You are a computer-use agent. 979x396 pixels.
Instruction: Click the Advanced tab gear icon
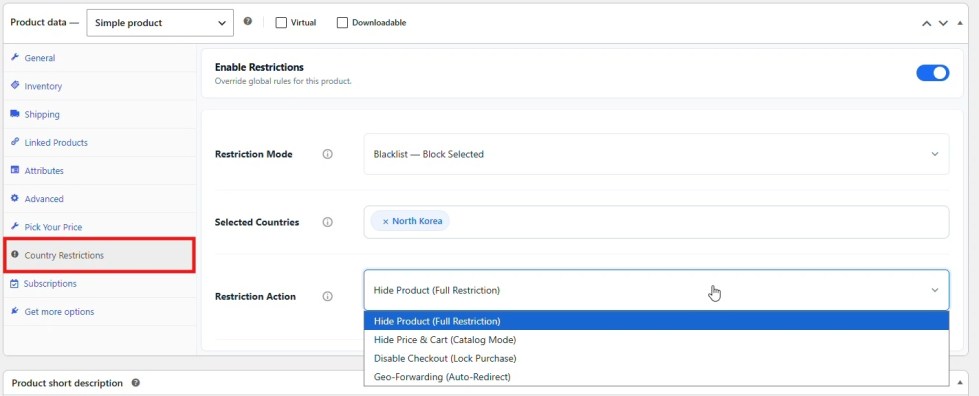[15, 198]
